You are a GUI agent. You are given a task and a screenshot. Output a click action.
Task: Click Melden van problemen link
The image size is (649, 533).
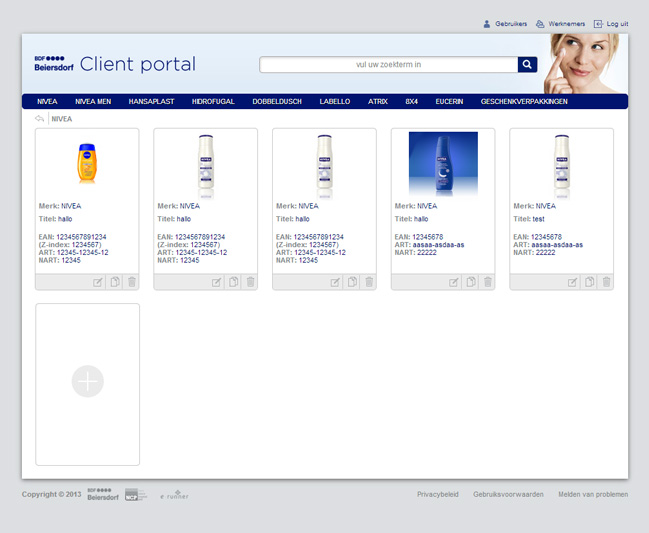tap(593, 494)
